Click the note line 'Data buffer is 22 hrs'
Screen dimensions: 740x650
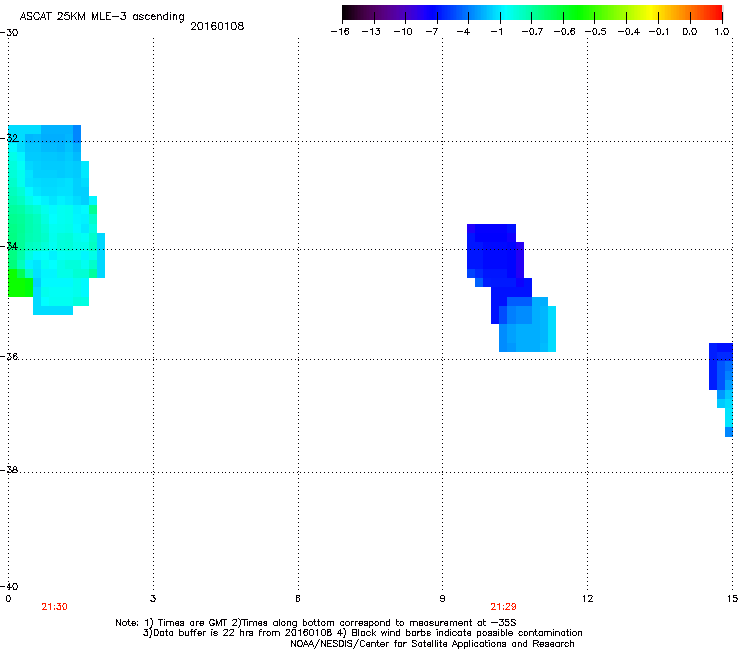pos(362,633)
